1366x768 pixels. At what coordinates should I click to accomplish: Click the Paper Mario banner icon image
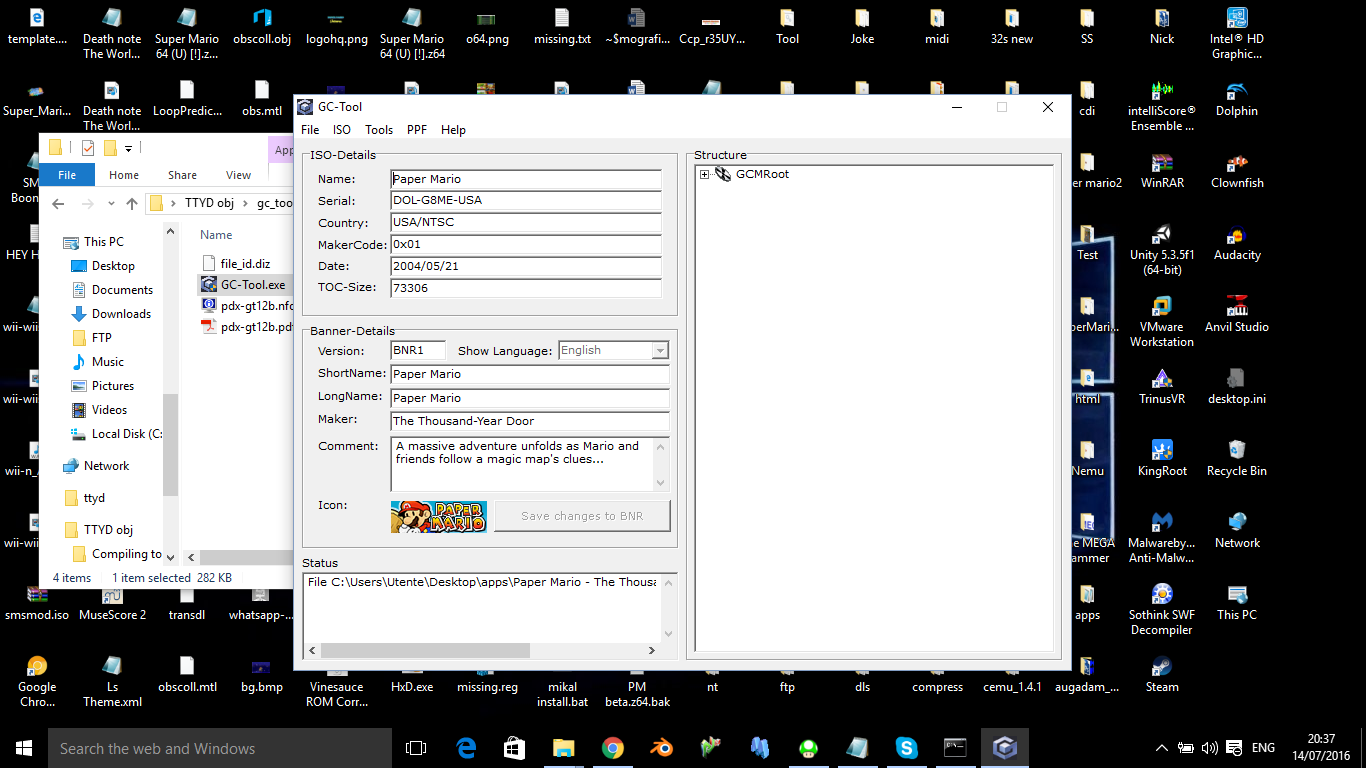click(439, 516)
